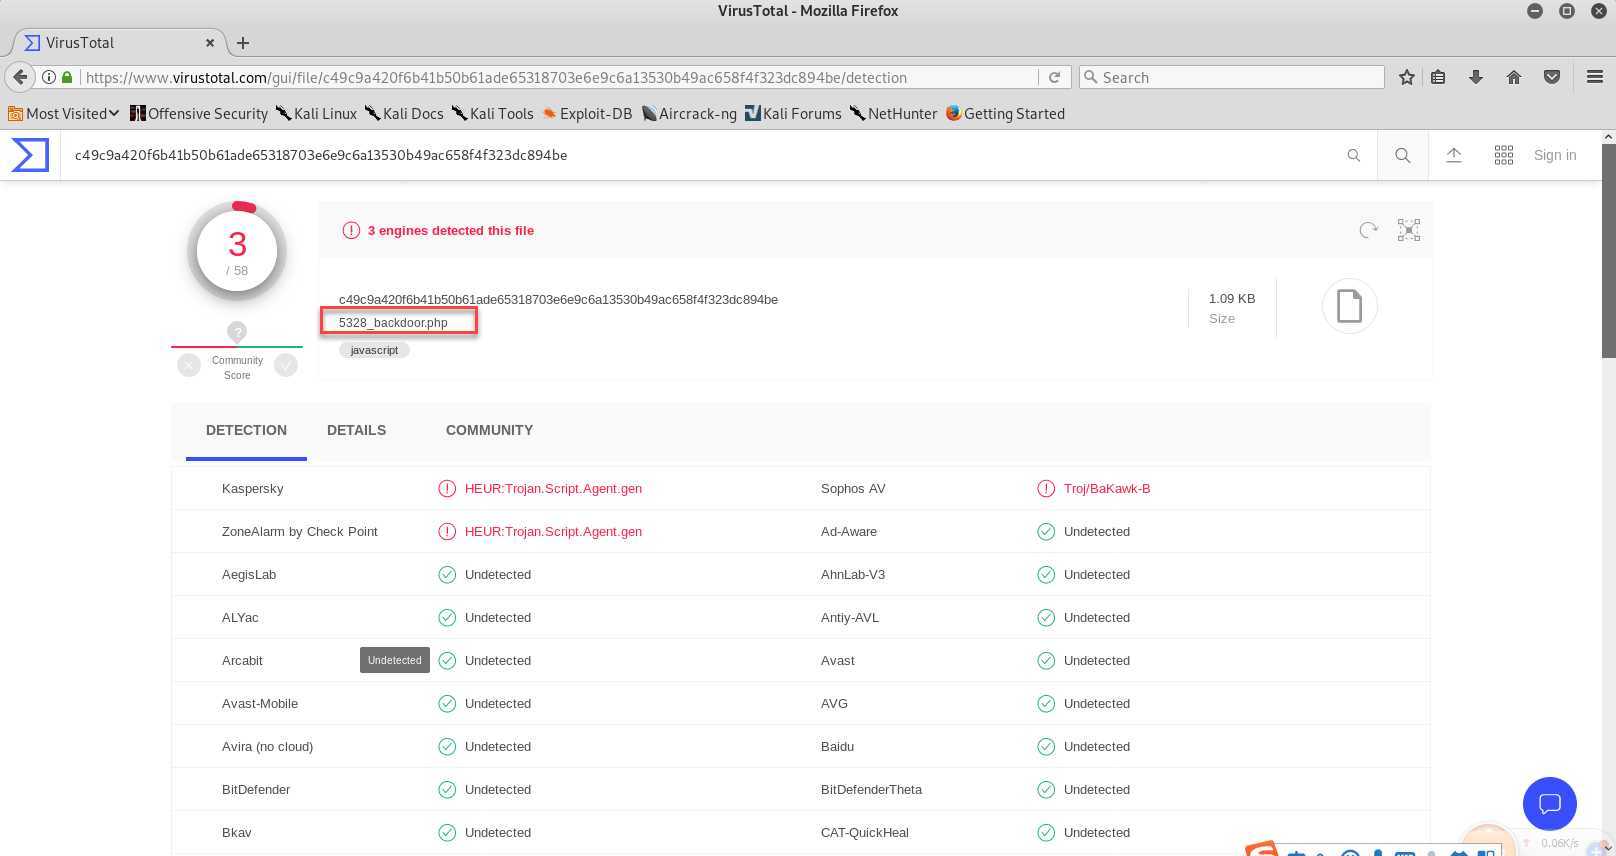1616x856 pixels.
Task: Click the hash search input field
Action: (x=700, y=155)
